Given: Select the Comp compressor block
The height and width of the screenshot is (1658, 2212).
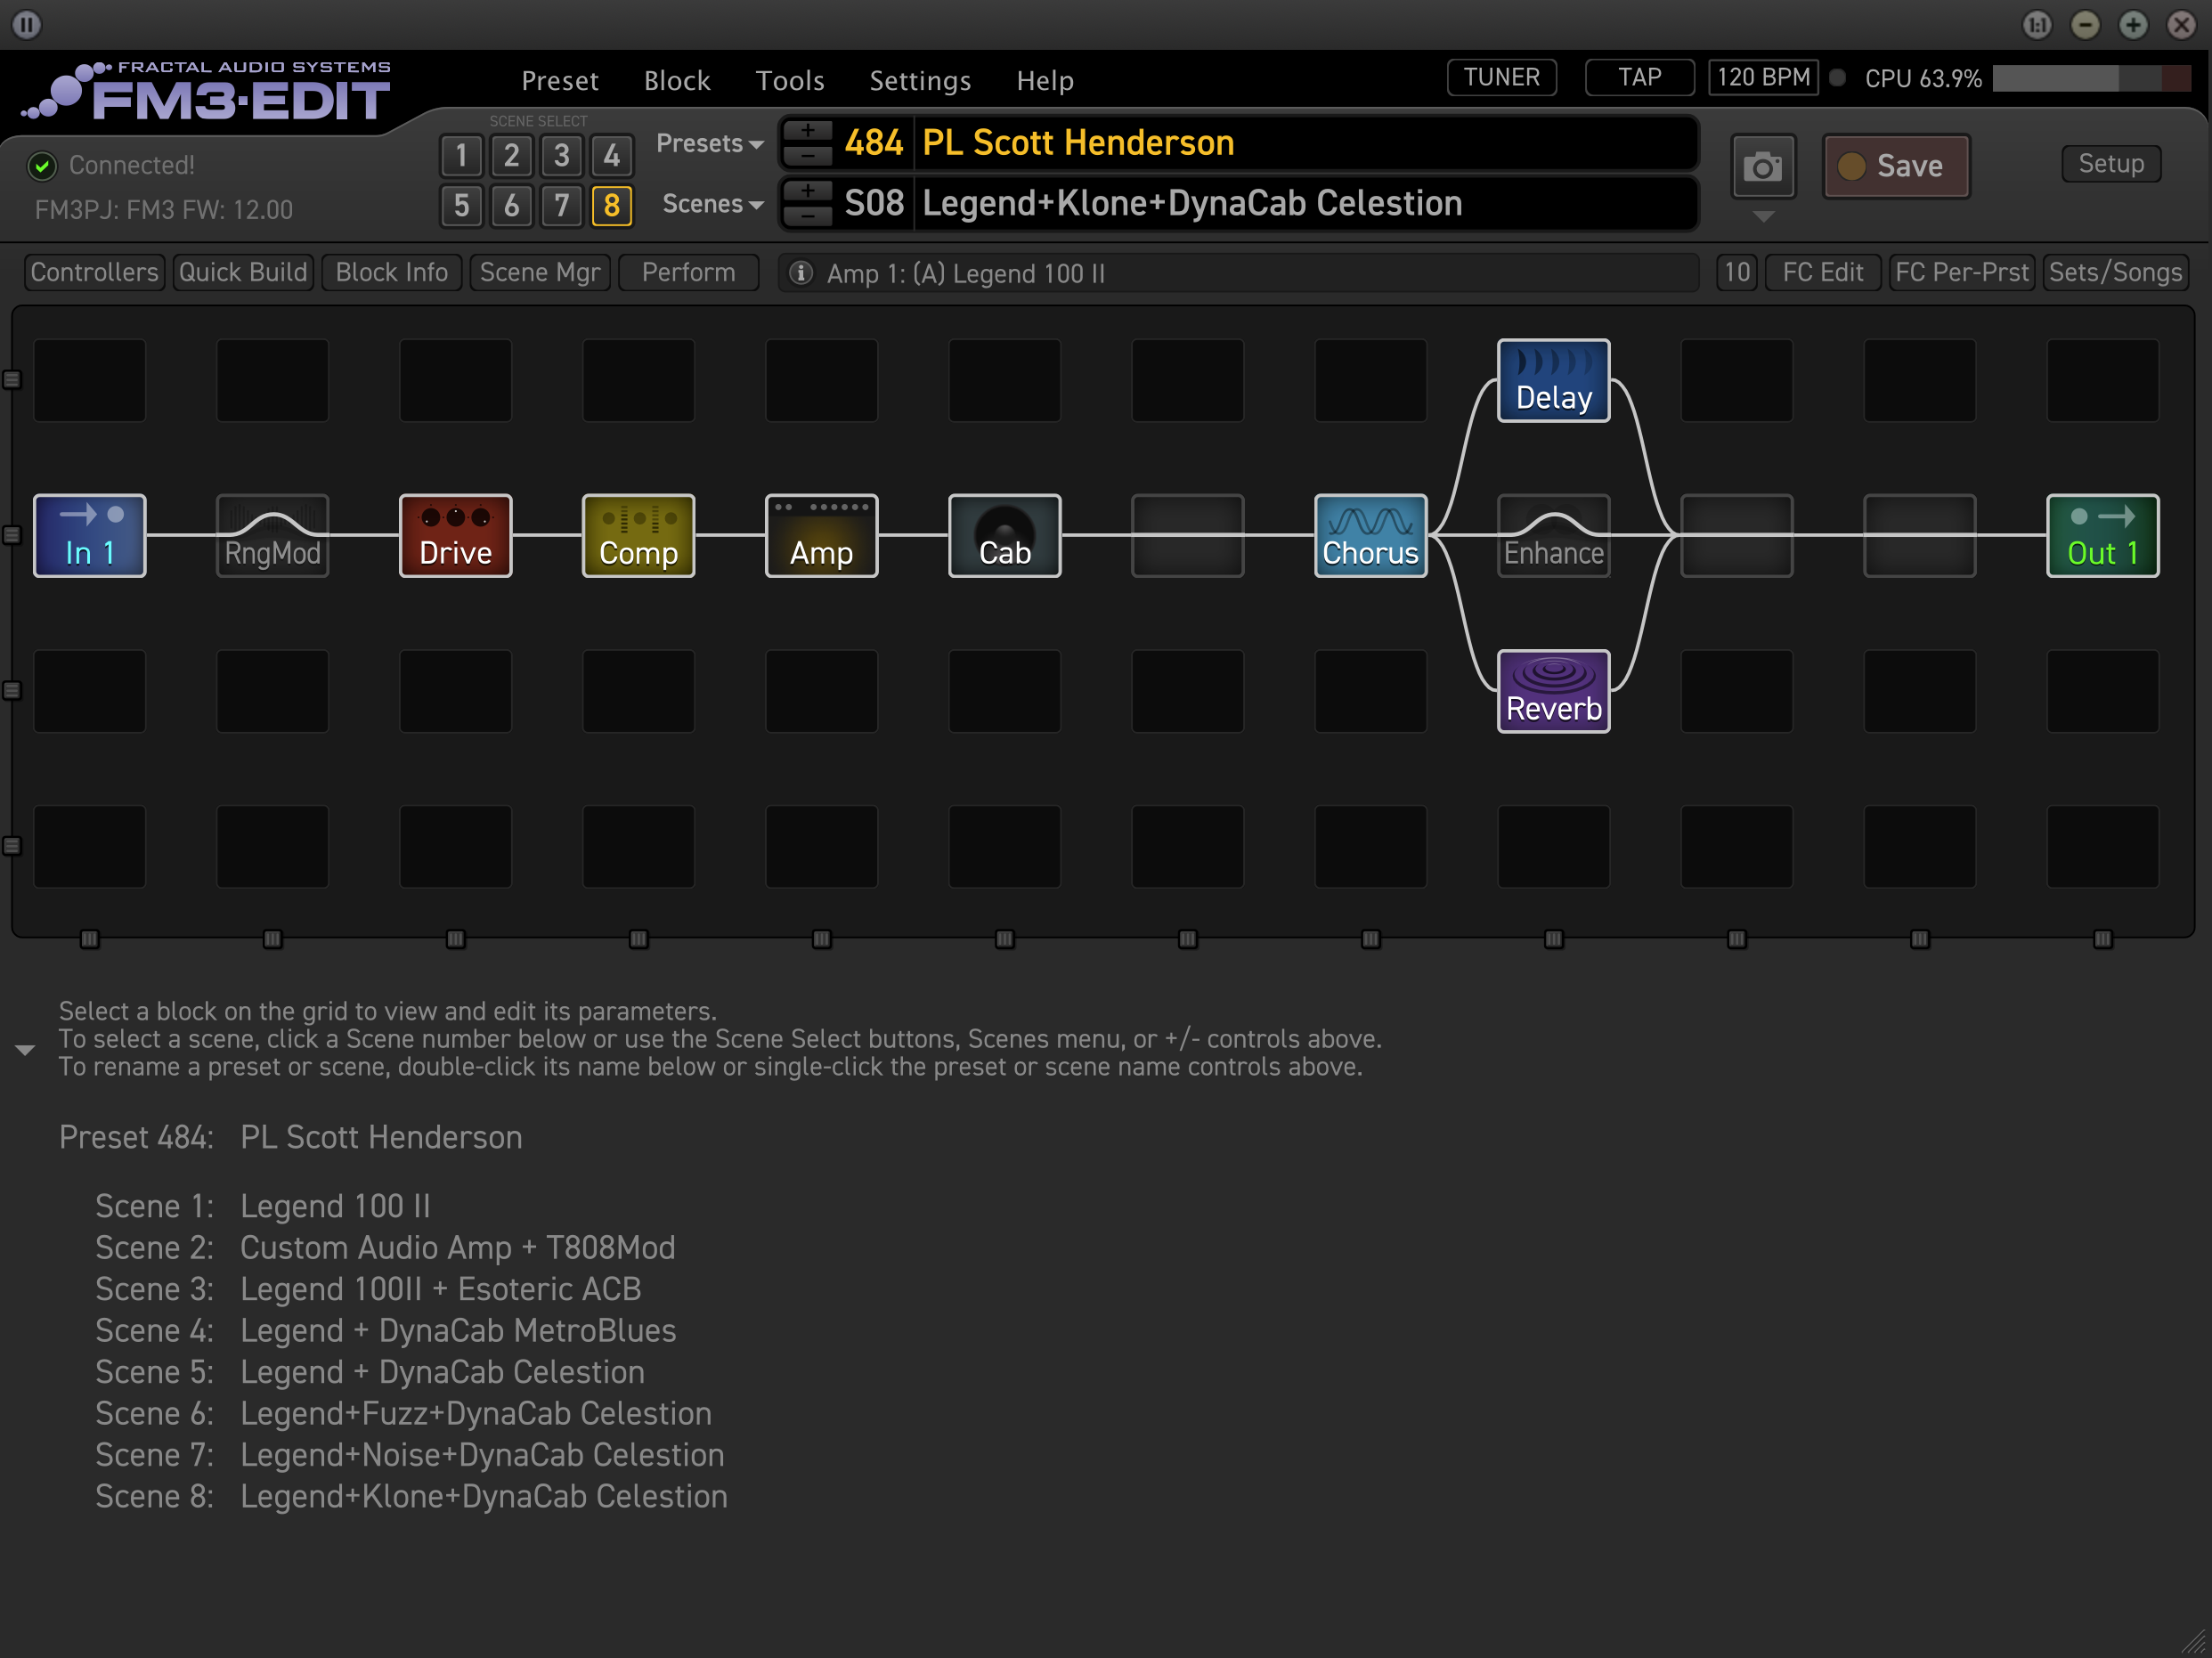Looking at the screenshot, I should [x=638, y=536].
